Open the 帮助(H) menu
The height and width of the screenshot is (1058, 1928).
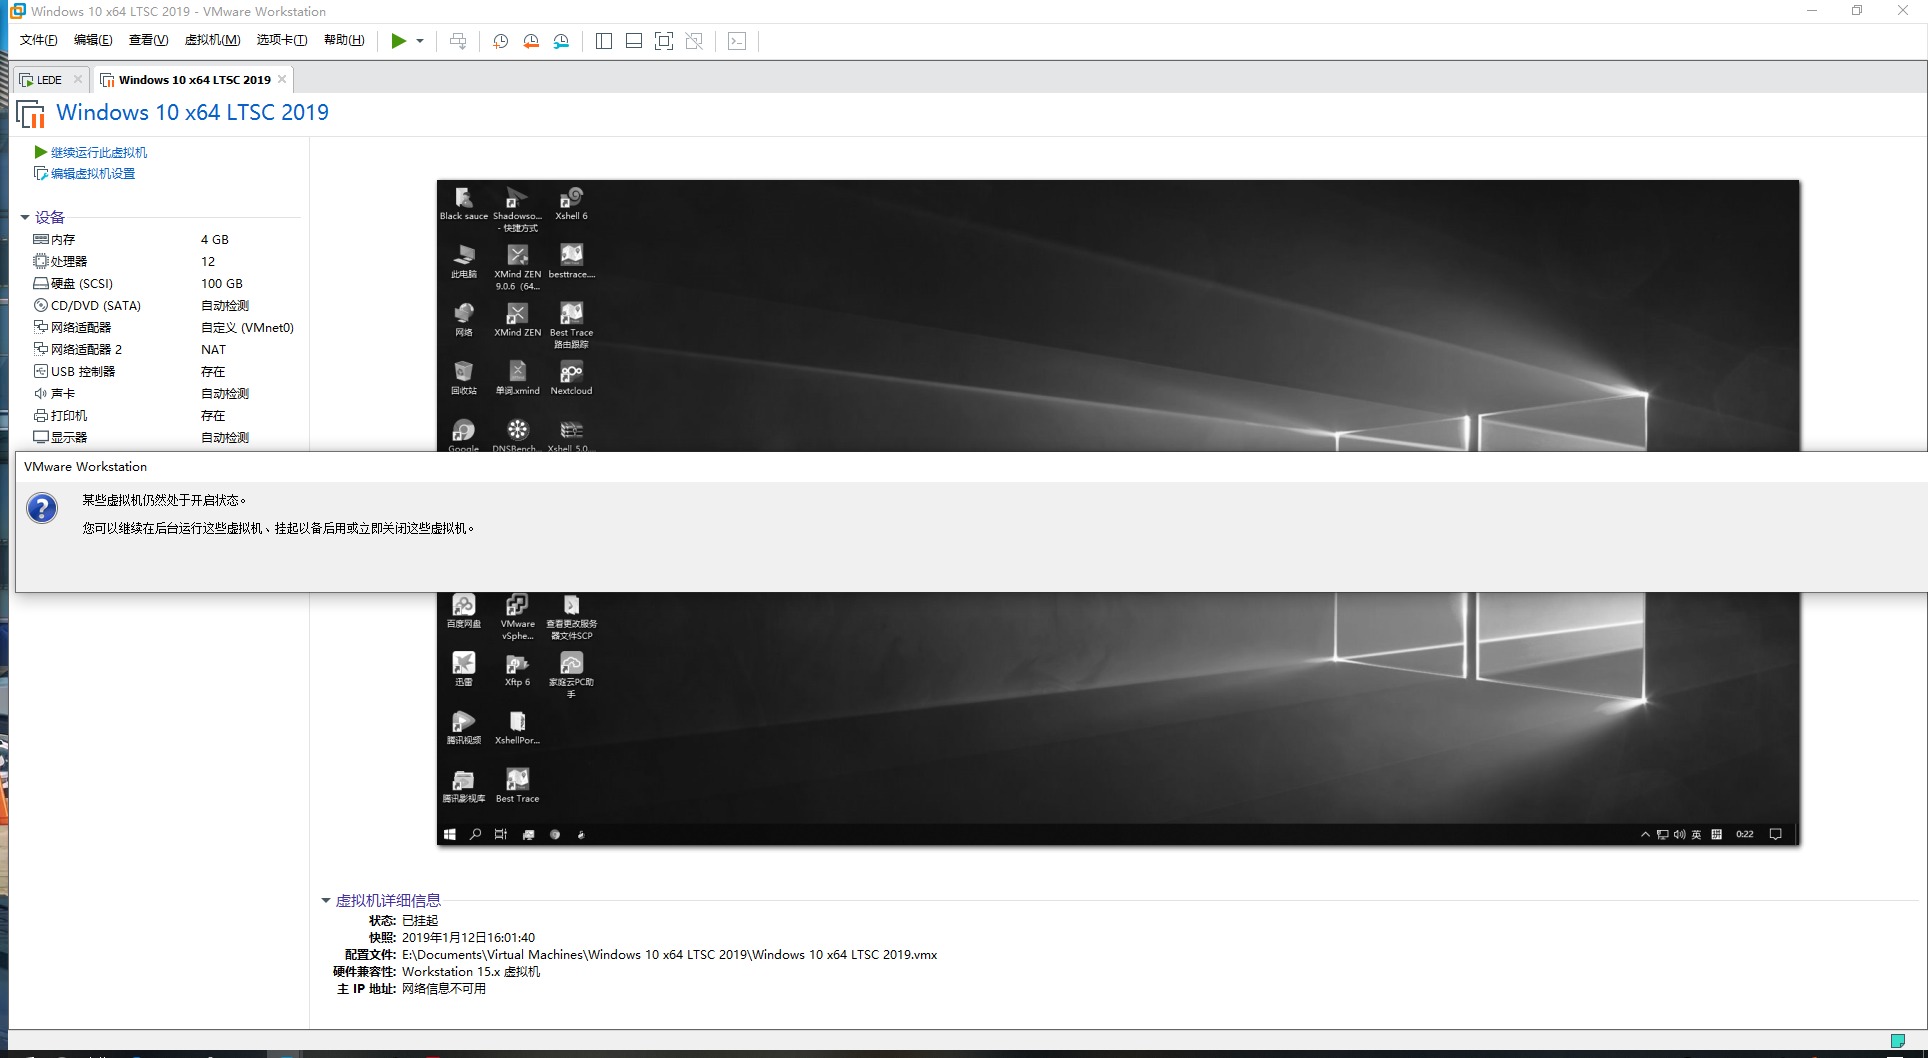click(344, 40)
